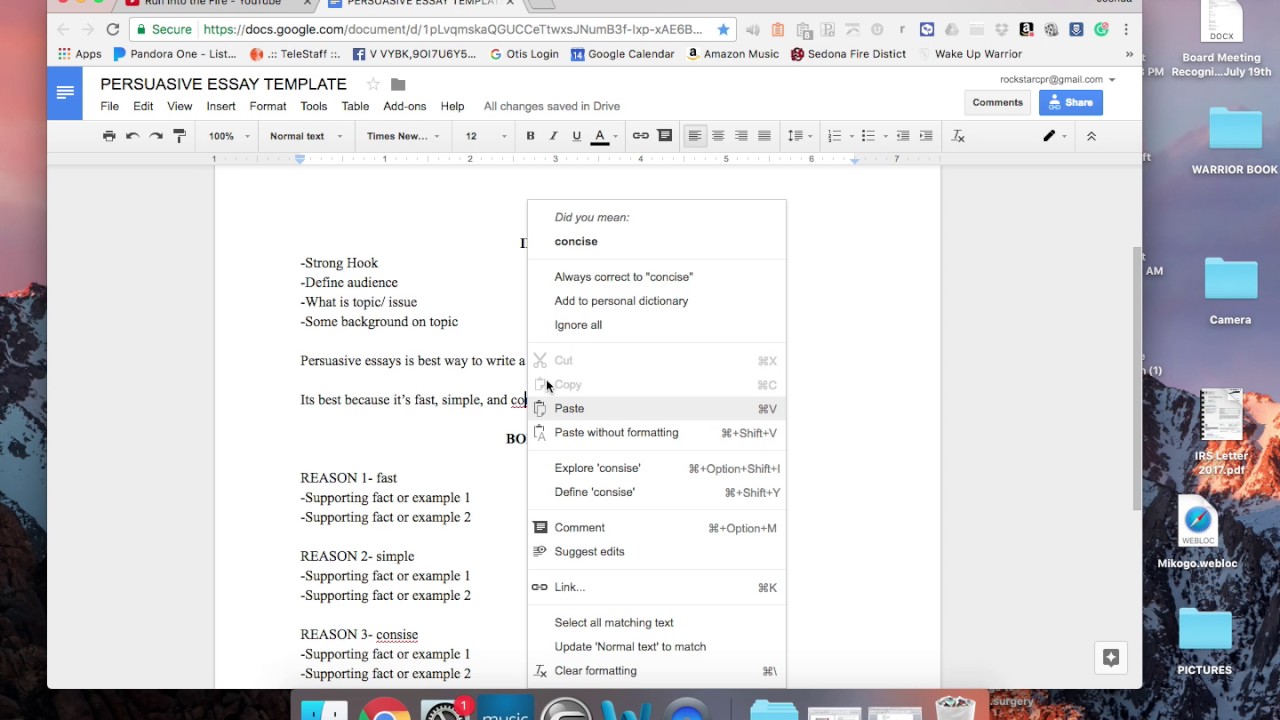
Task: Open the Tools menu
Action: [x=314, y=106]
